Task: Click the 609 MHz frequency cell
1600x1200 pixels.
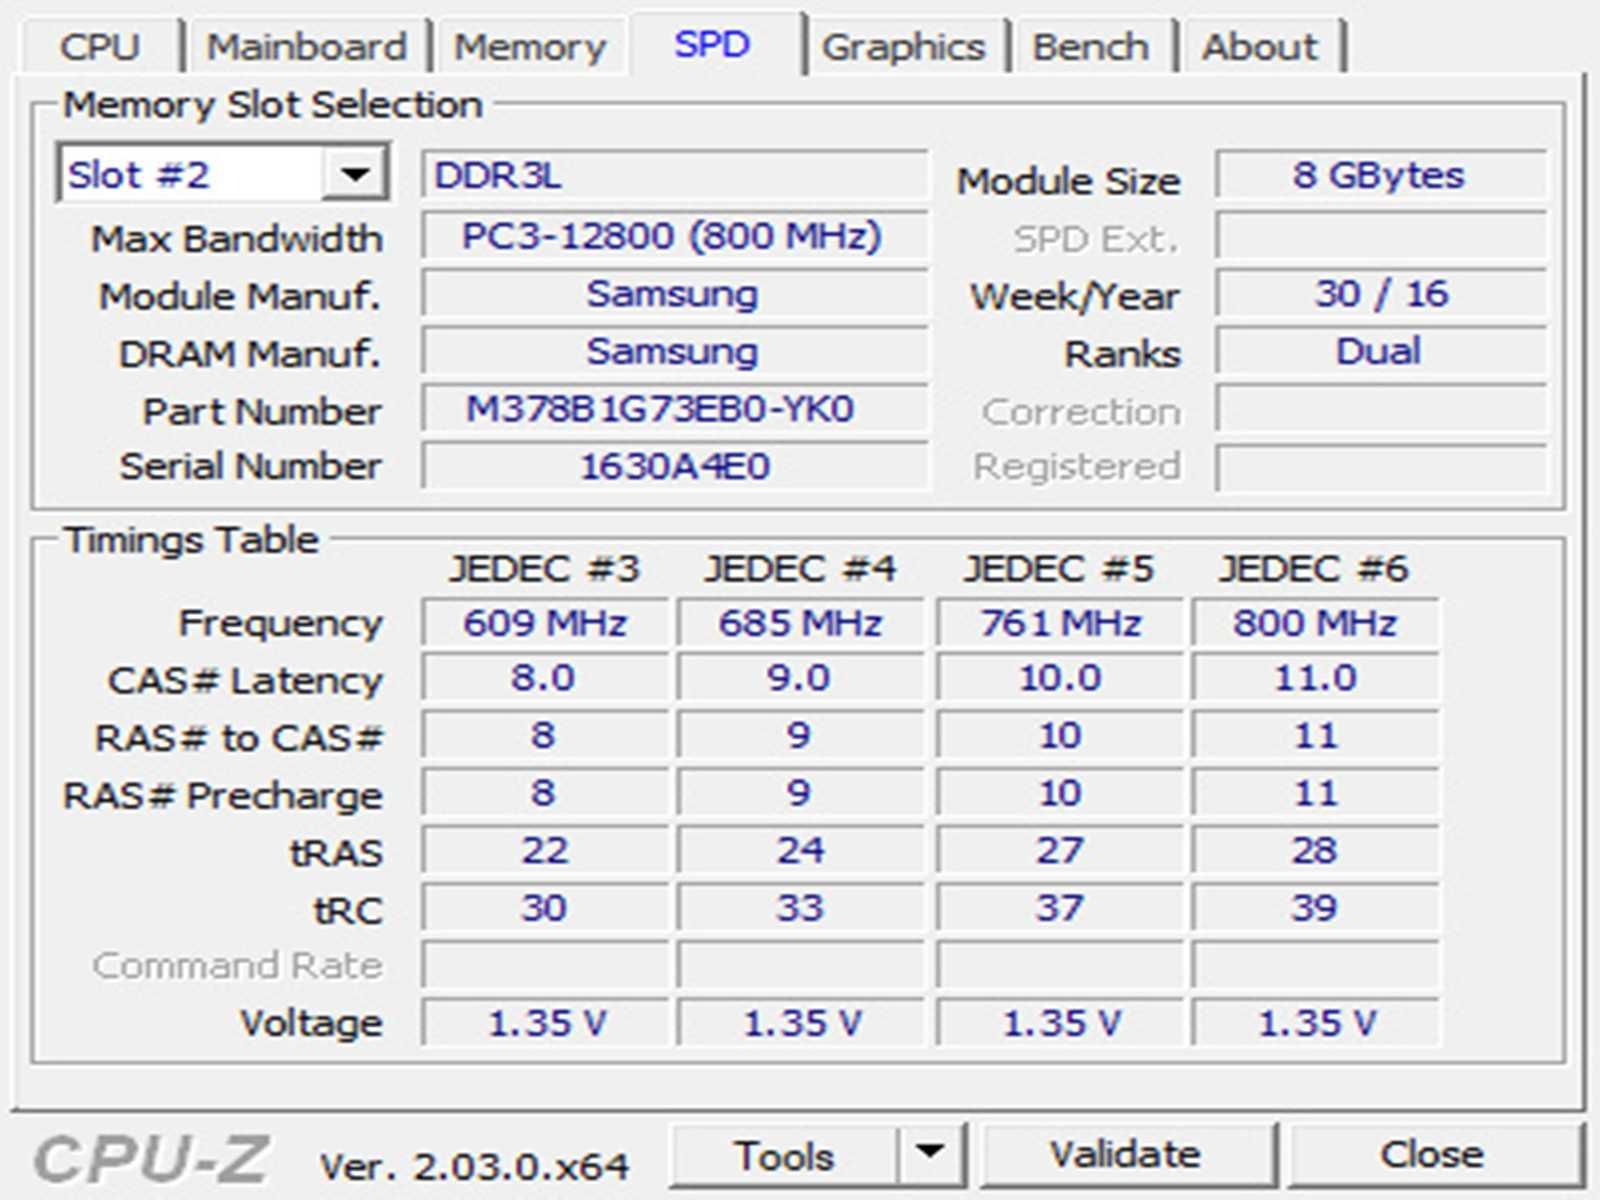Action: pos(545,623)
